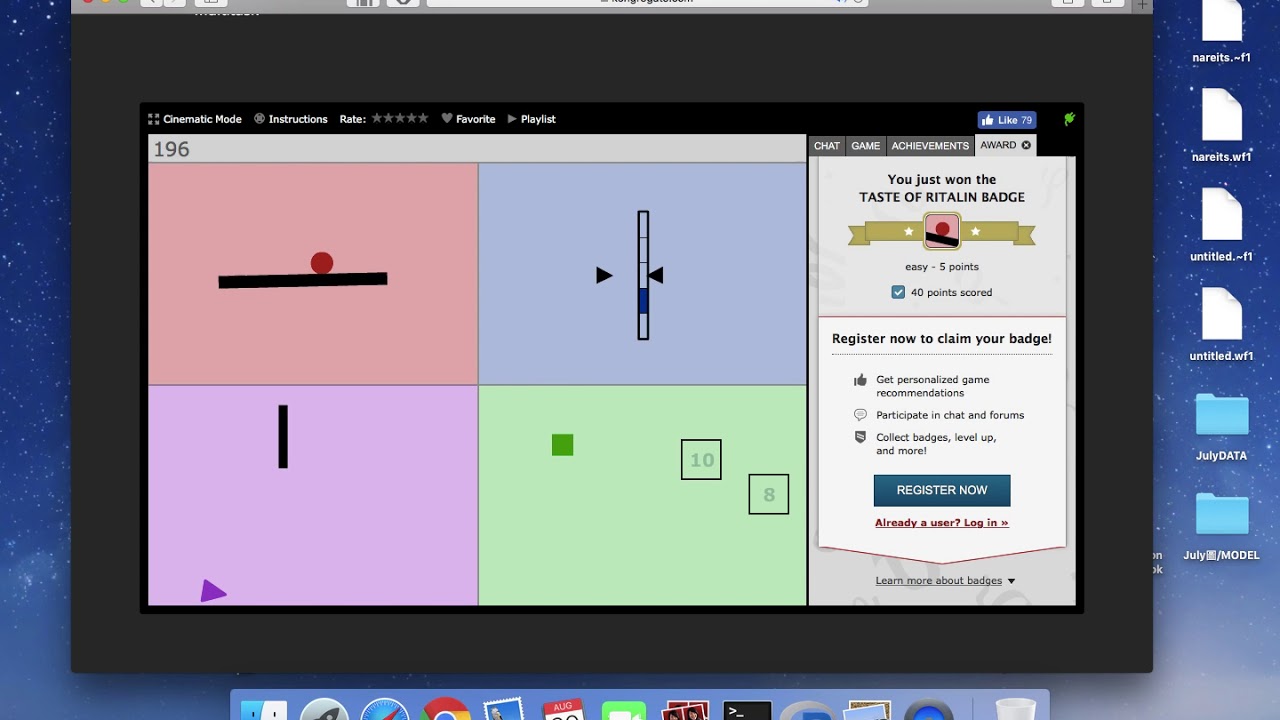Open Safari from the dock
1280x720 pixels.
385,711
